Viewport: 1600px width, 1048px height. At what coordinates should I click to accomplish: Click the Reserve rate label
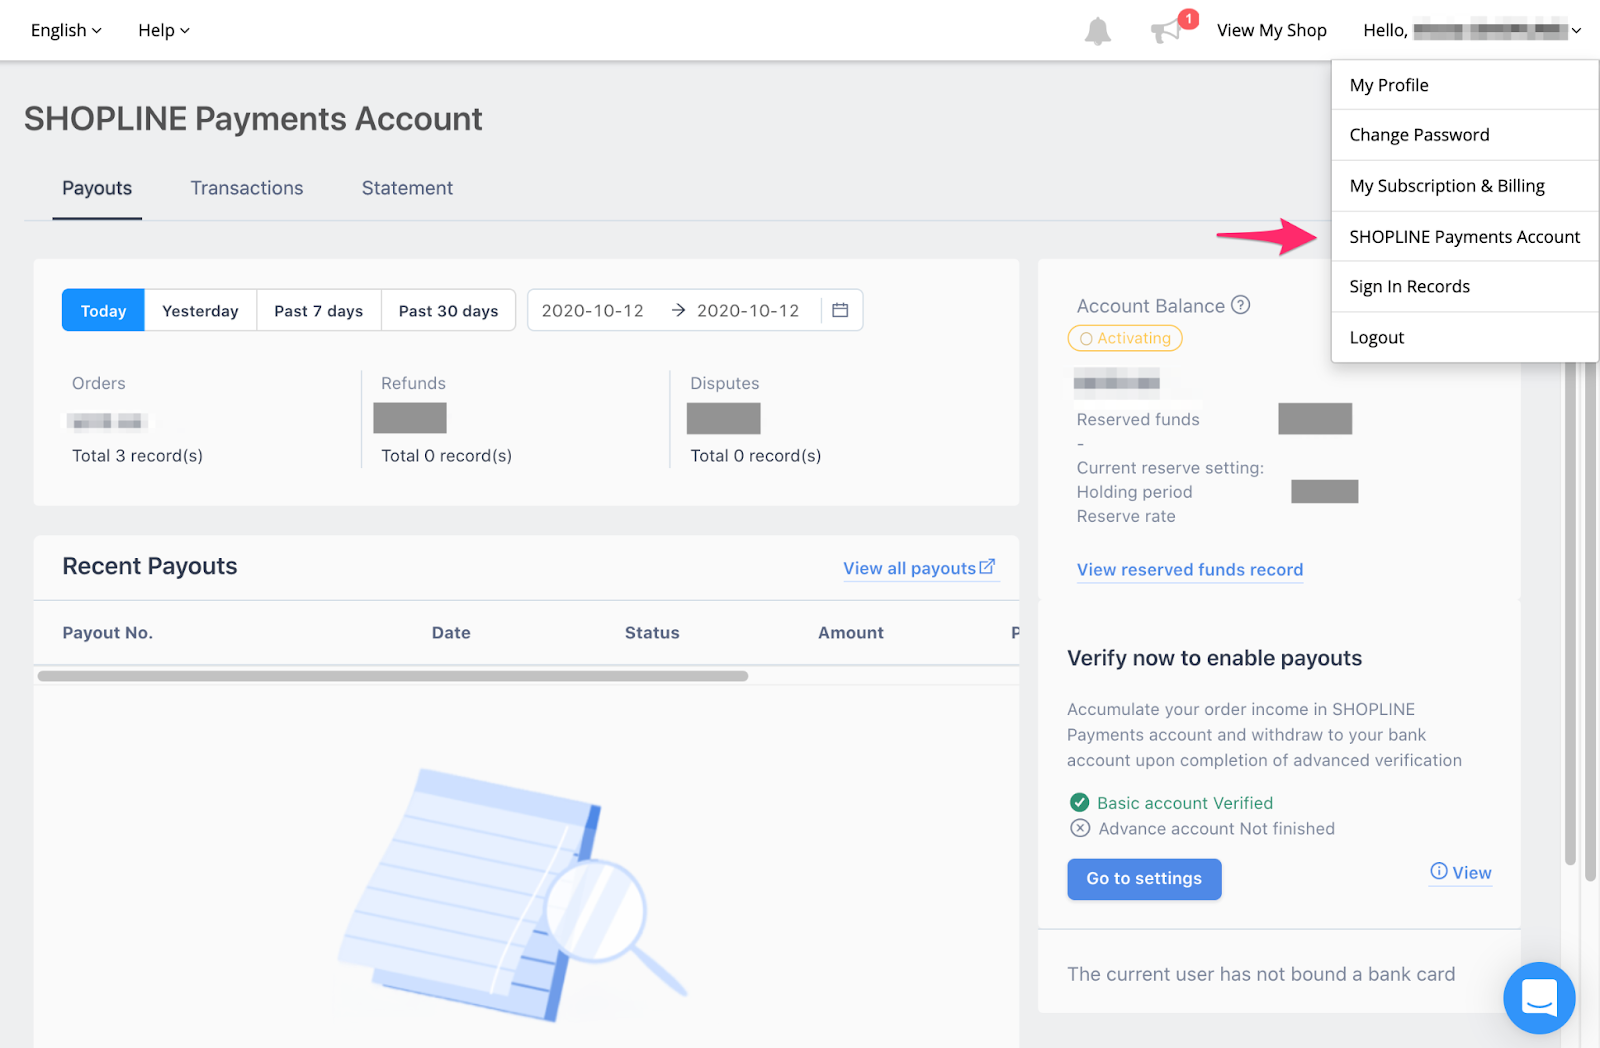click(1126, 516)
